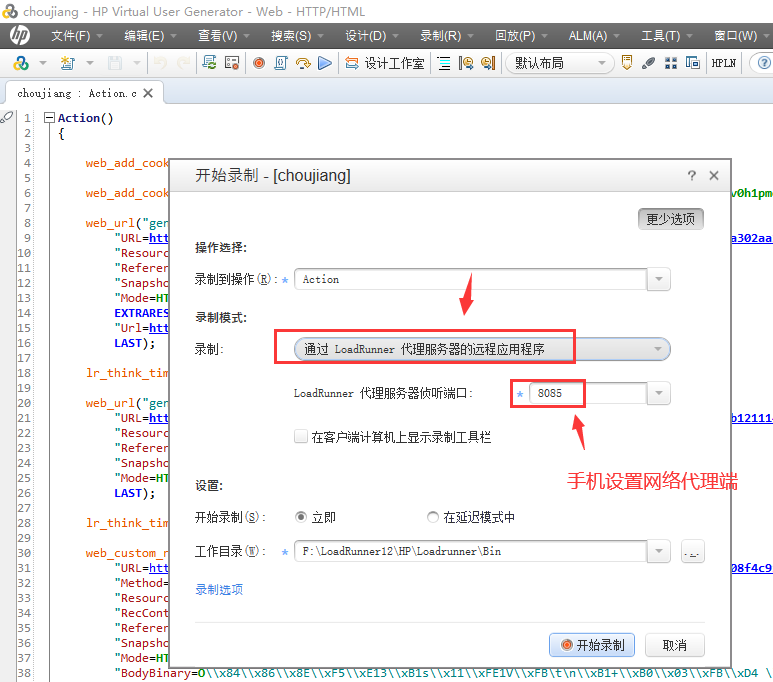Open the 工具(T) menu
This screenshot has width=773, height=682.
coord(667,36)
